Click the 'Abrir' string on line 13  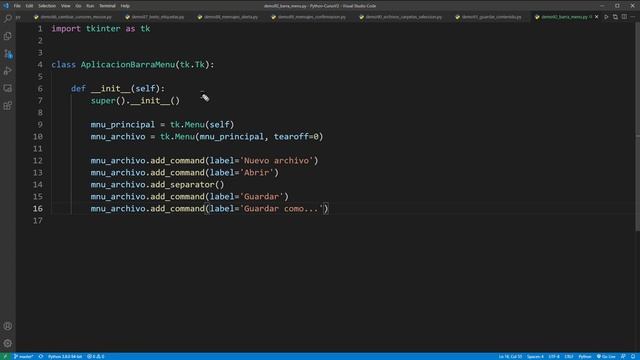point(257,172)
